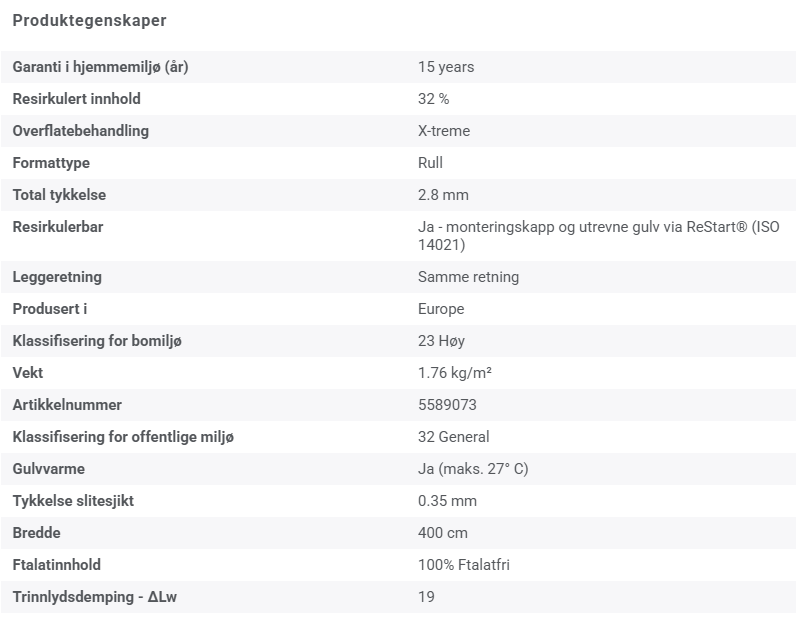Screen dimensions: 796x623
Task: Click the Produktegenskaper heading
Action: (x=89, y=20)
